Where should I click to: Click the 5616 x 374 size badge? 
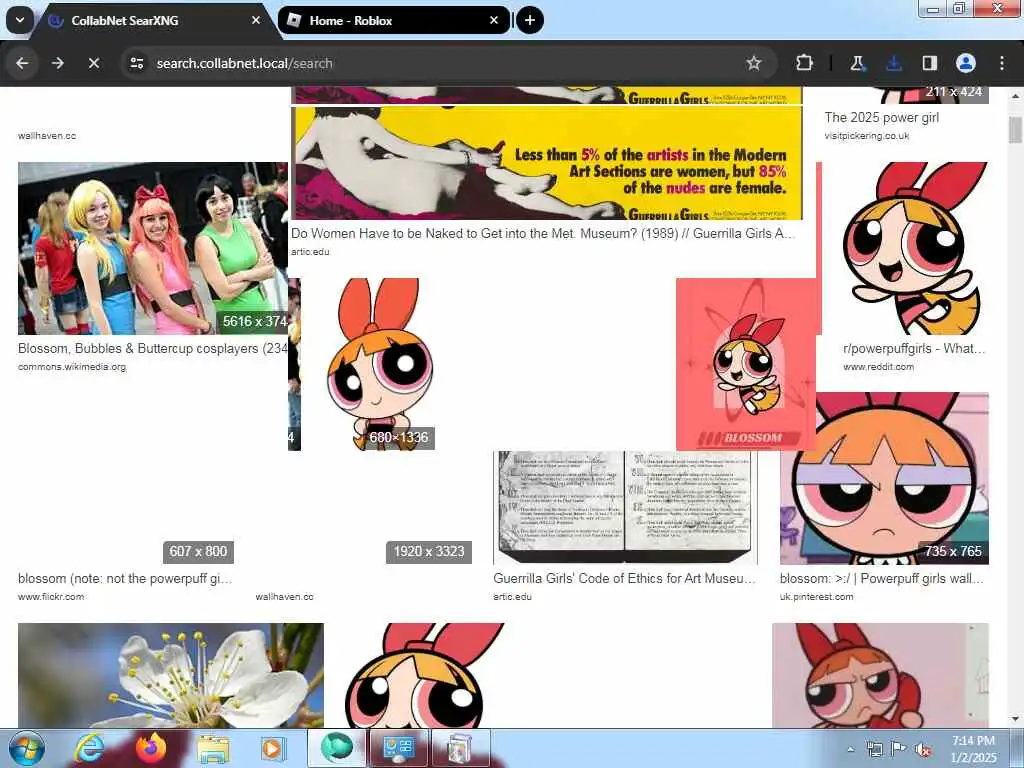[x=253, y=321]
